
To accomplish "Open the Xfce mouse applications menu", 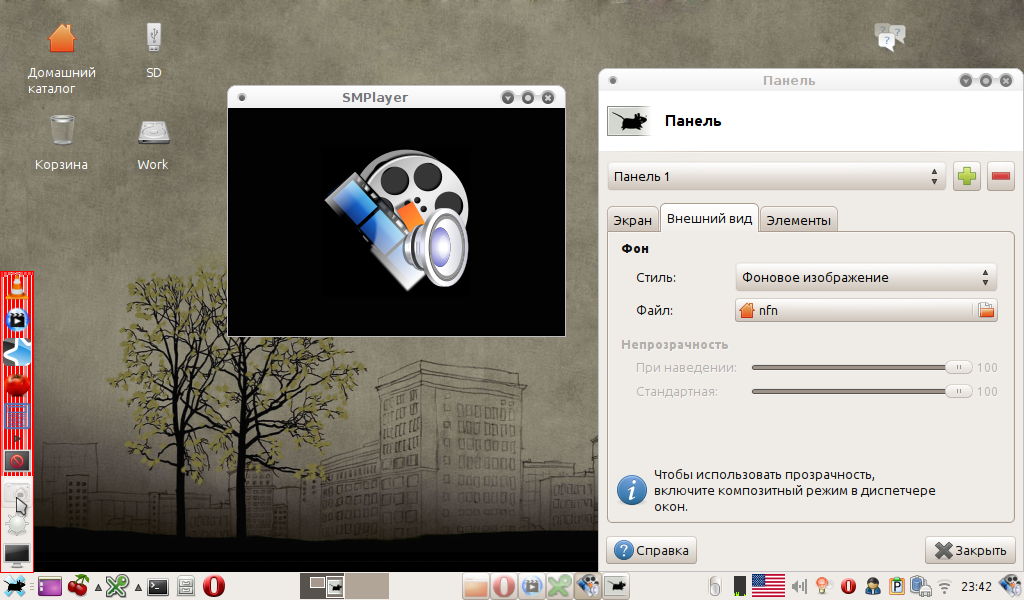I will click(14, 586).
